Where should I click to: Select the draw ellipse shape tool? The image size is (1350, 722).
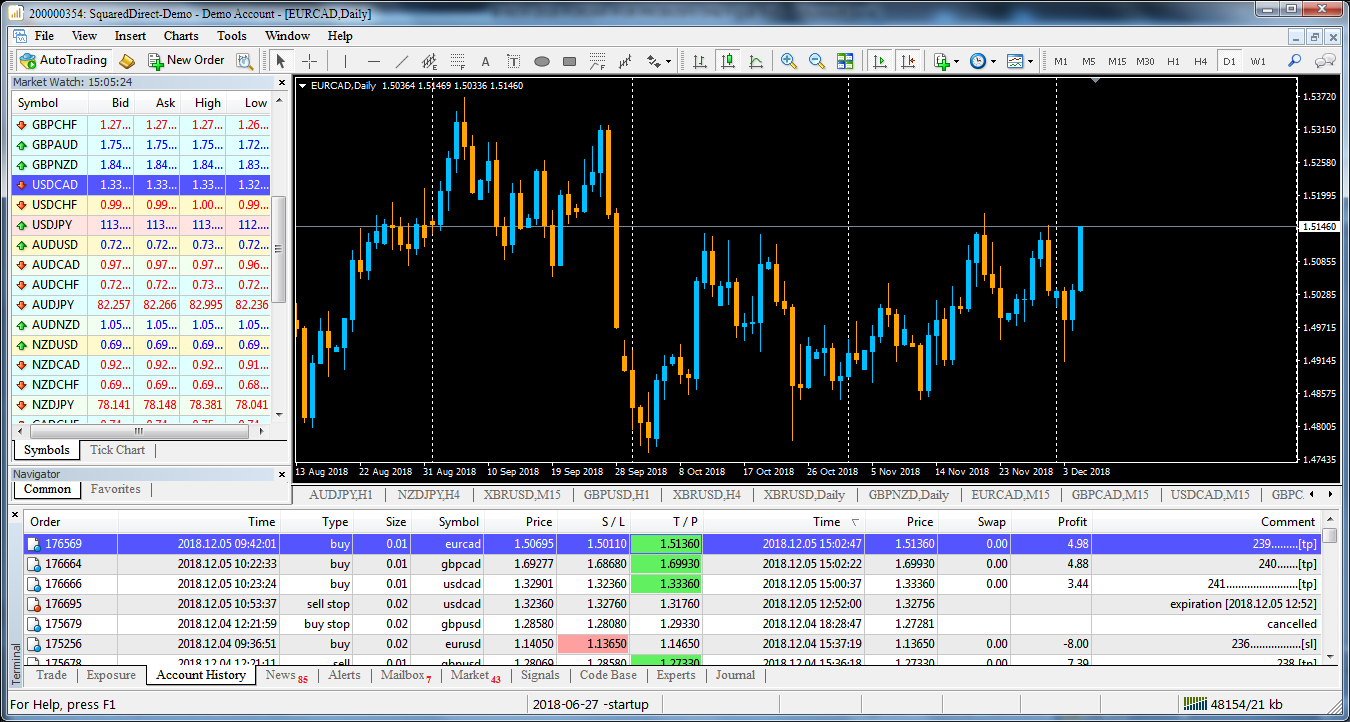(x=542, y=61)
